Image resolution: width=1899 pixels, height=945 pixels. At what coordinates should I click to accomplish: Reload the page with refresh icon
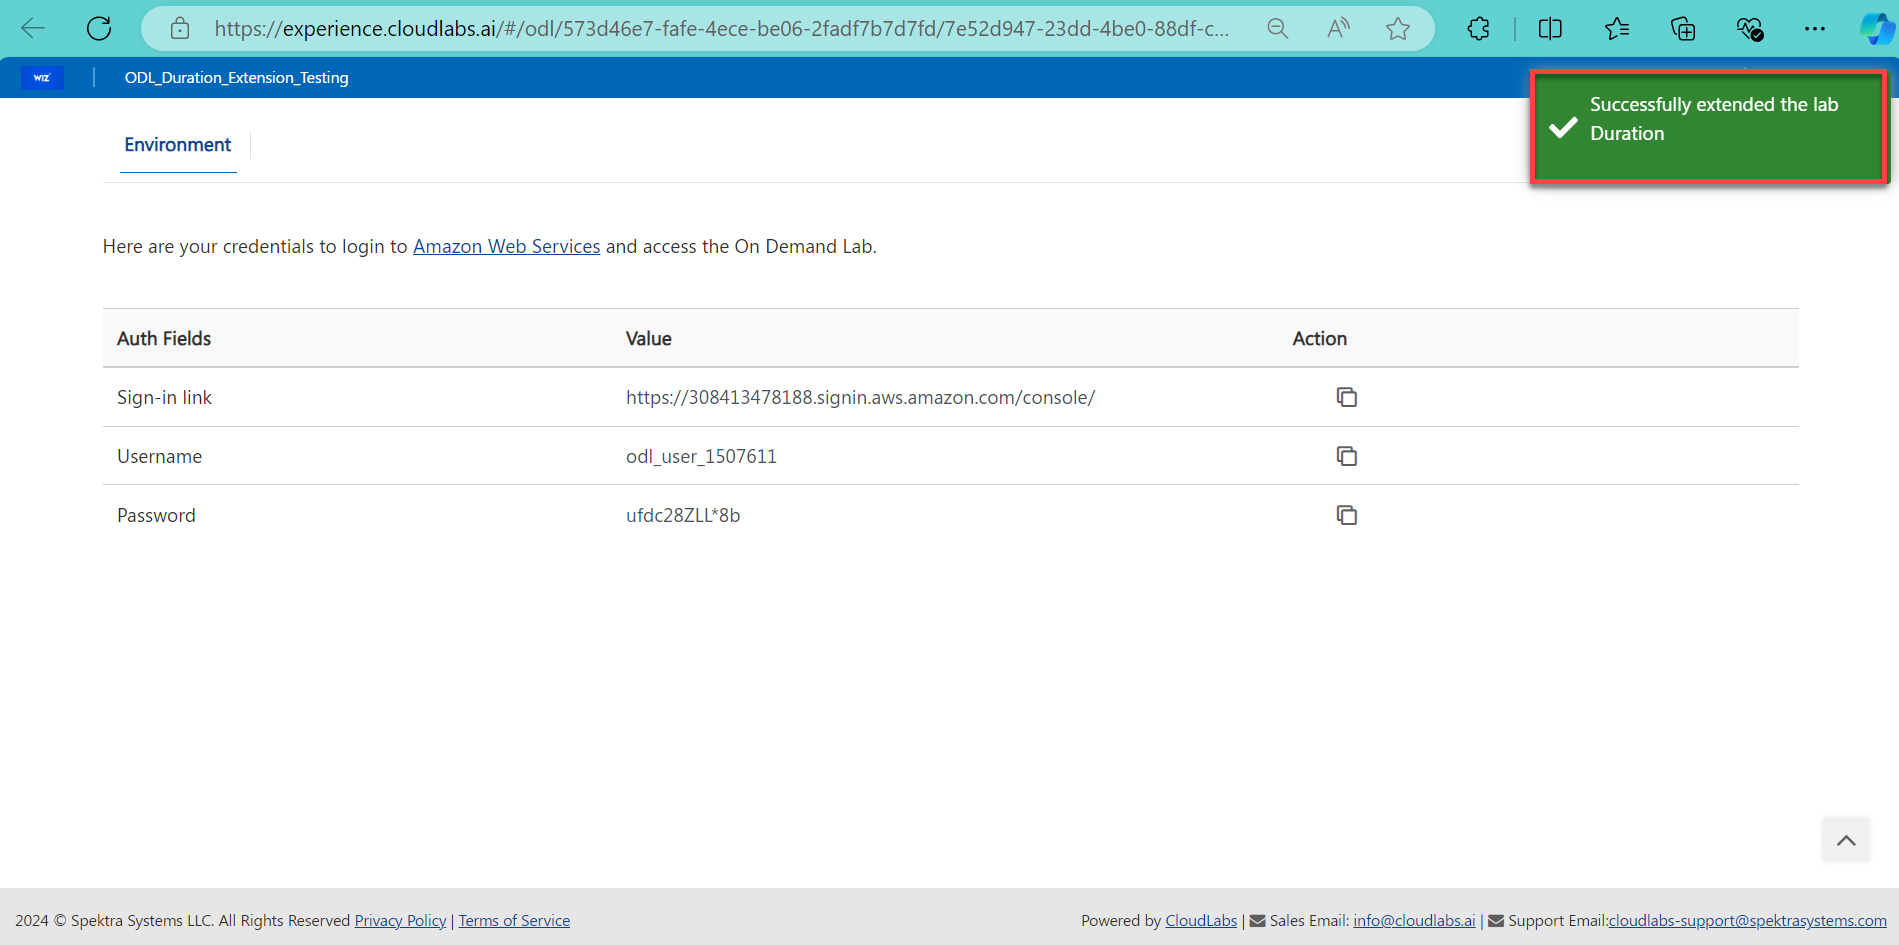tap(99, 29)
